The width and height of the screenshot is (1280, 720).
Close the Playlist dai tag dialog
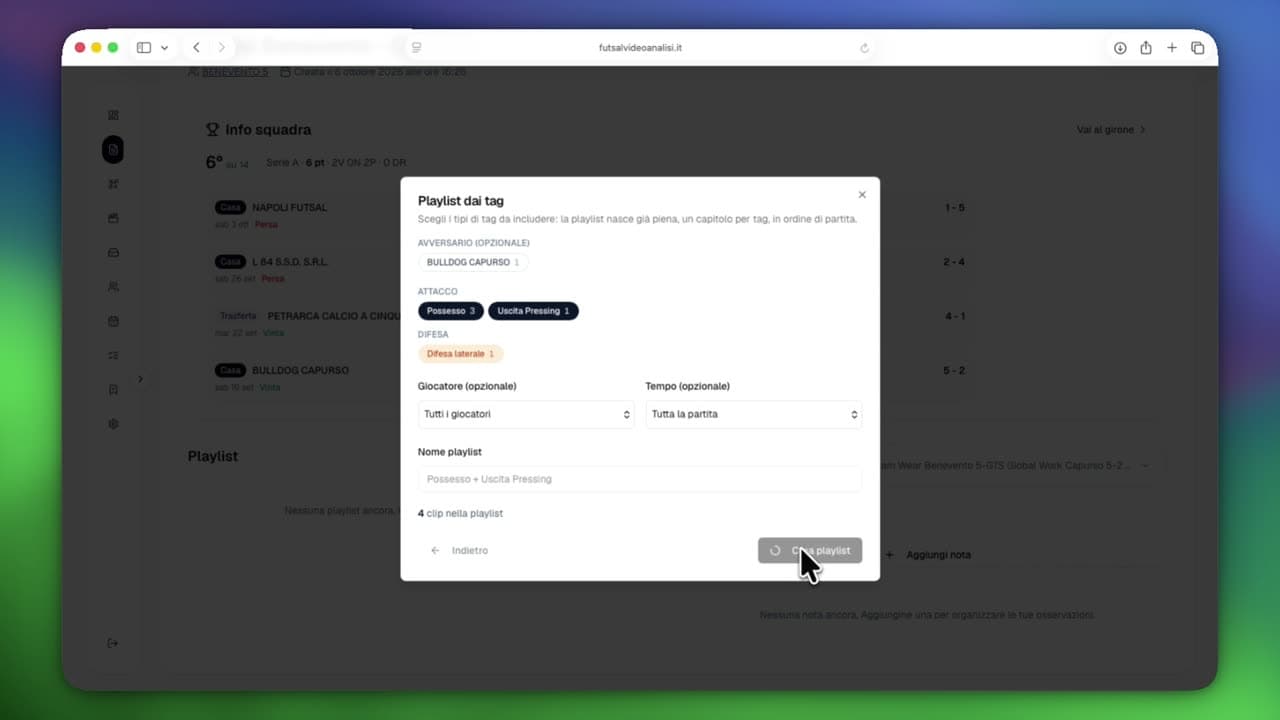click(862, 195)
